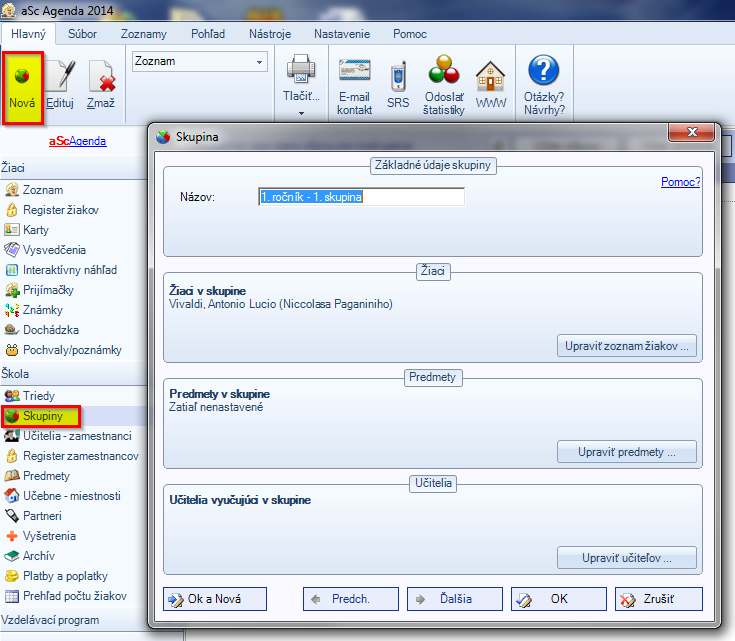Go to previous group with Predch.
735x641 pixels.
(x=351, y=599)
